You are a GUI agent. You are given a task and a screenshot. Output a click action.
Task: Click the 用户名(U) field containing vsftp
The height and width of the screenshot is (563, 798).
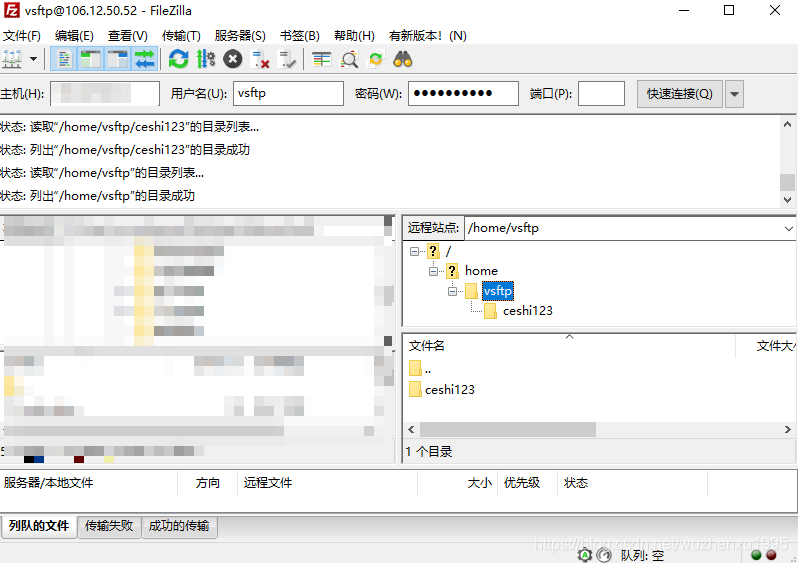click(288, 94)
